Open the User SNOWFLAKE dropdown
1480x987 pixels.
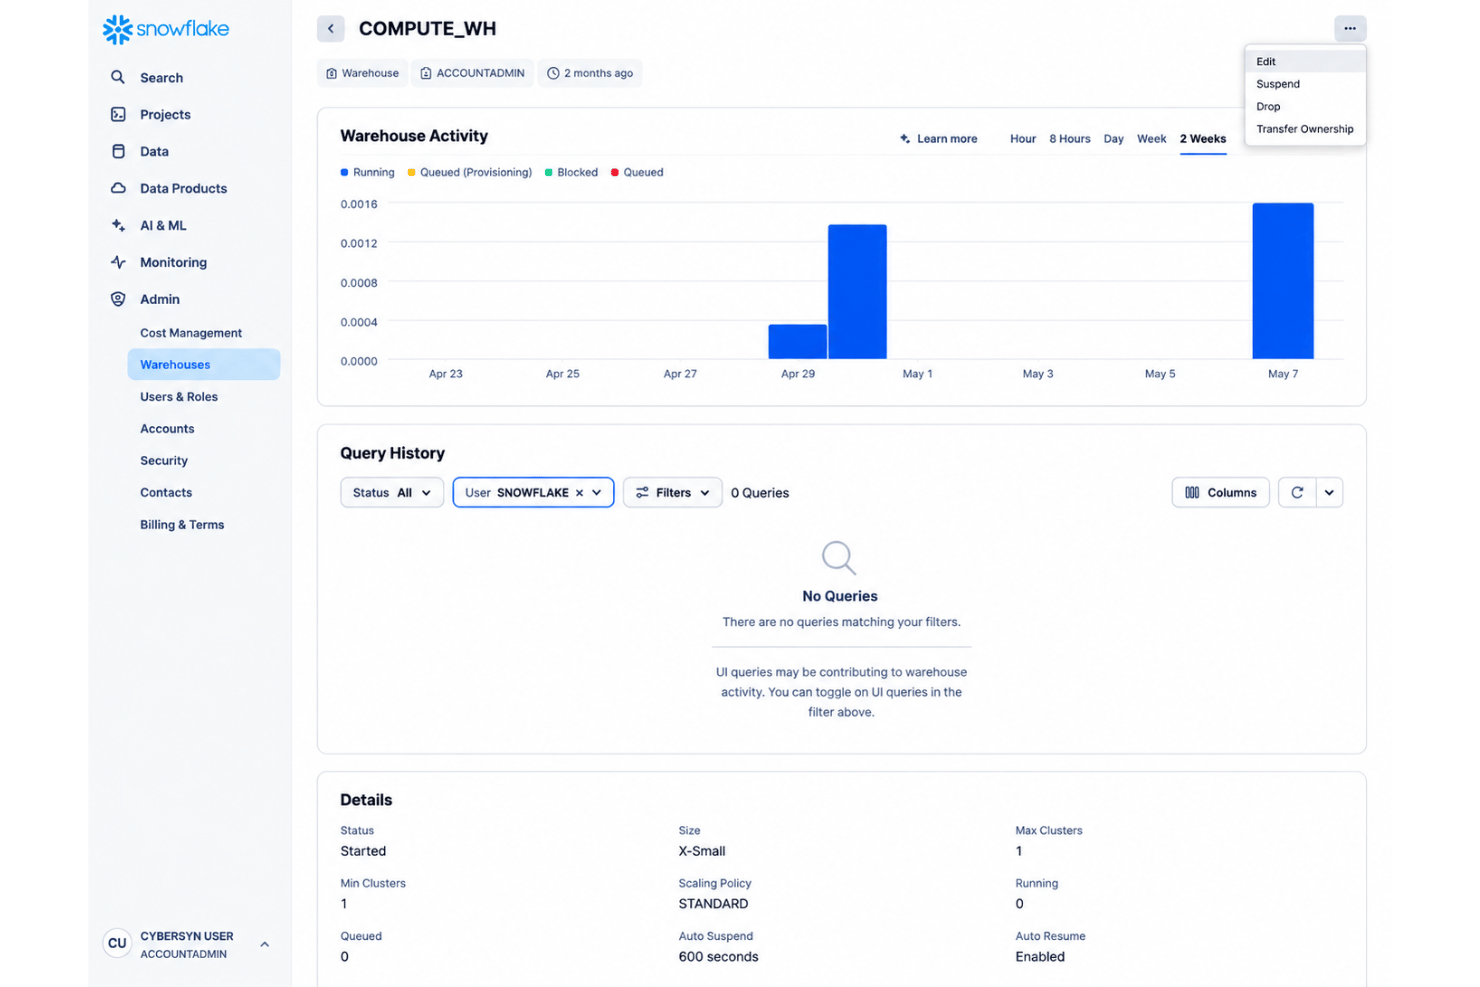point(533,492)
